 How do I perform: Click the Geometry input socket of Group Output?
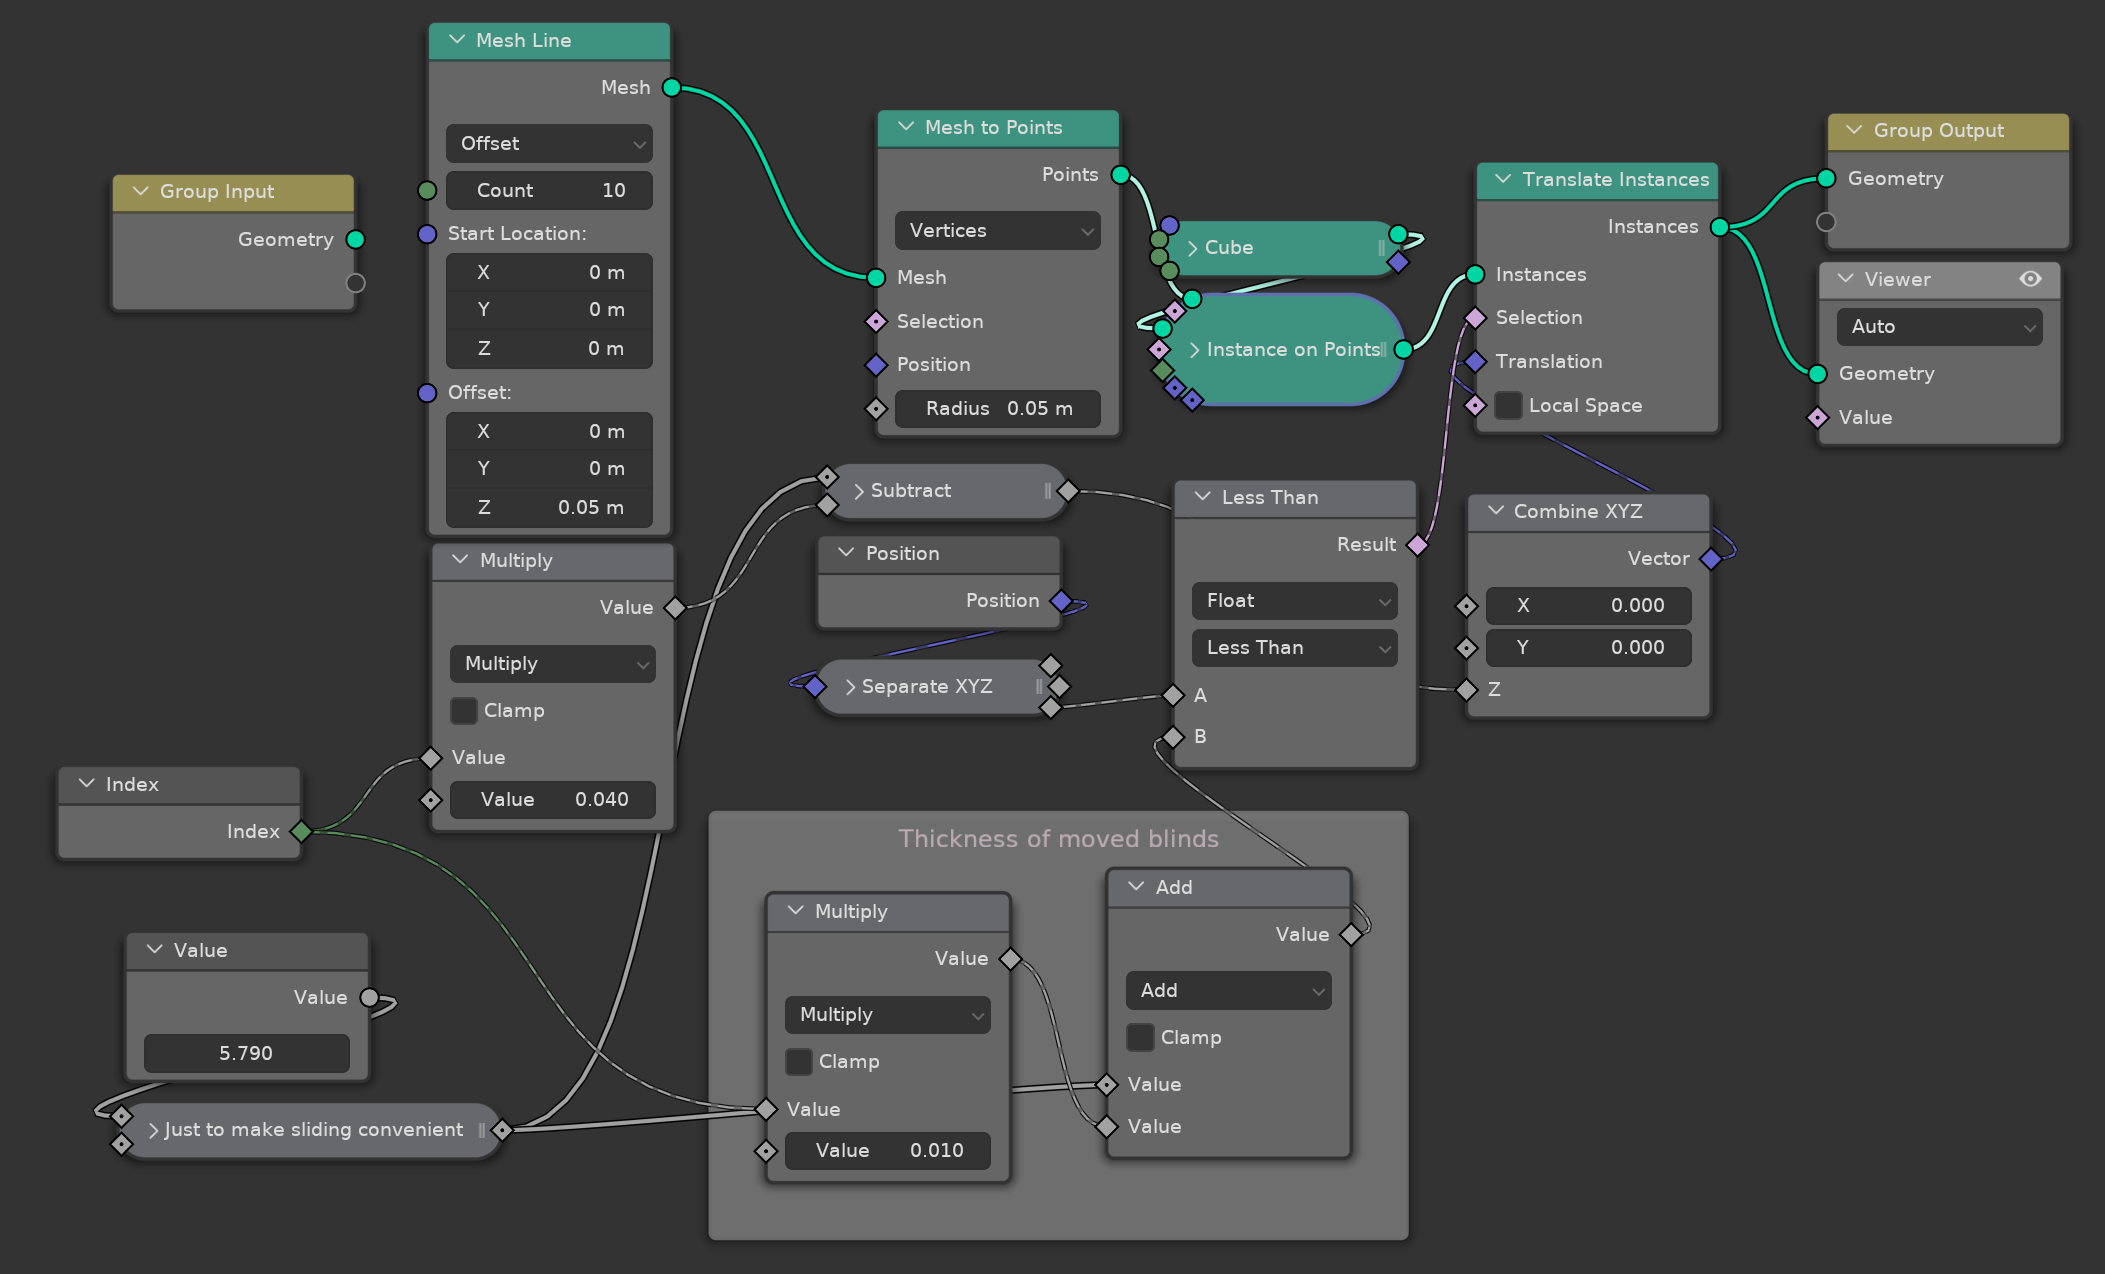click(x=1826, y=179)
